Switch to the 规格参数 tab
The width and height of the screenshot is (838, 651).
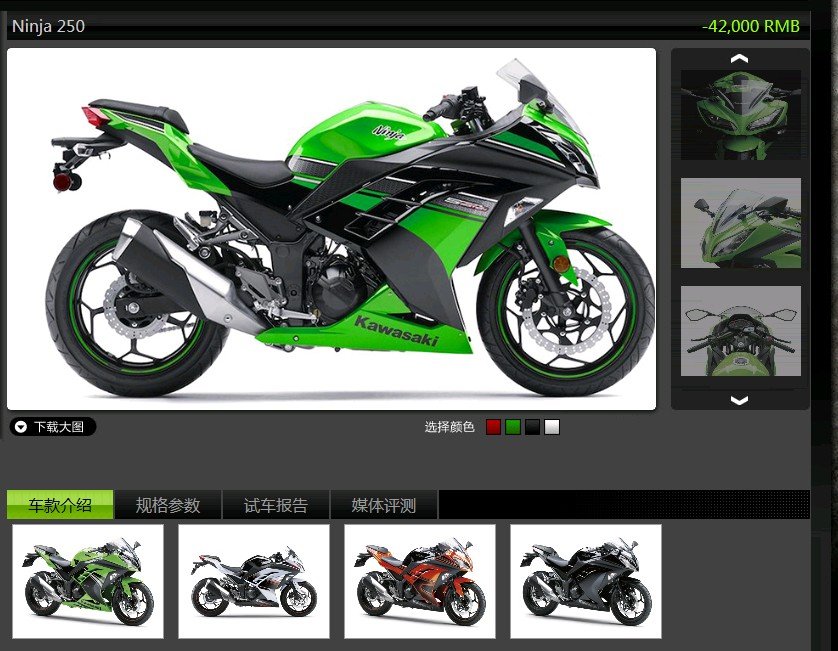168,505
